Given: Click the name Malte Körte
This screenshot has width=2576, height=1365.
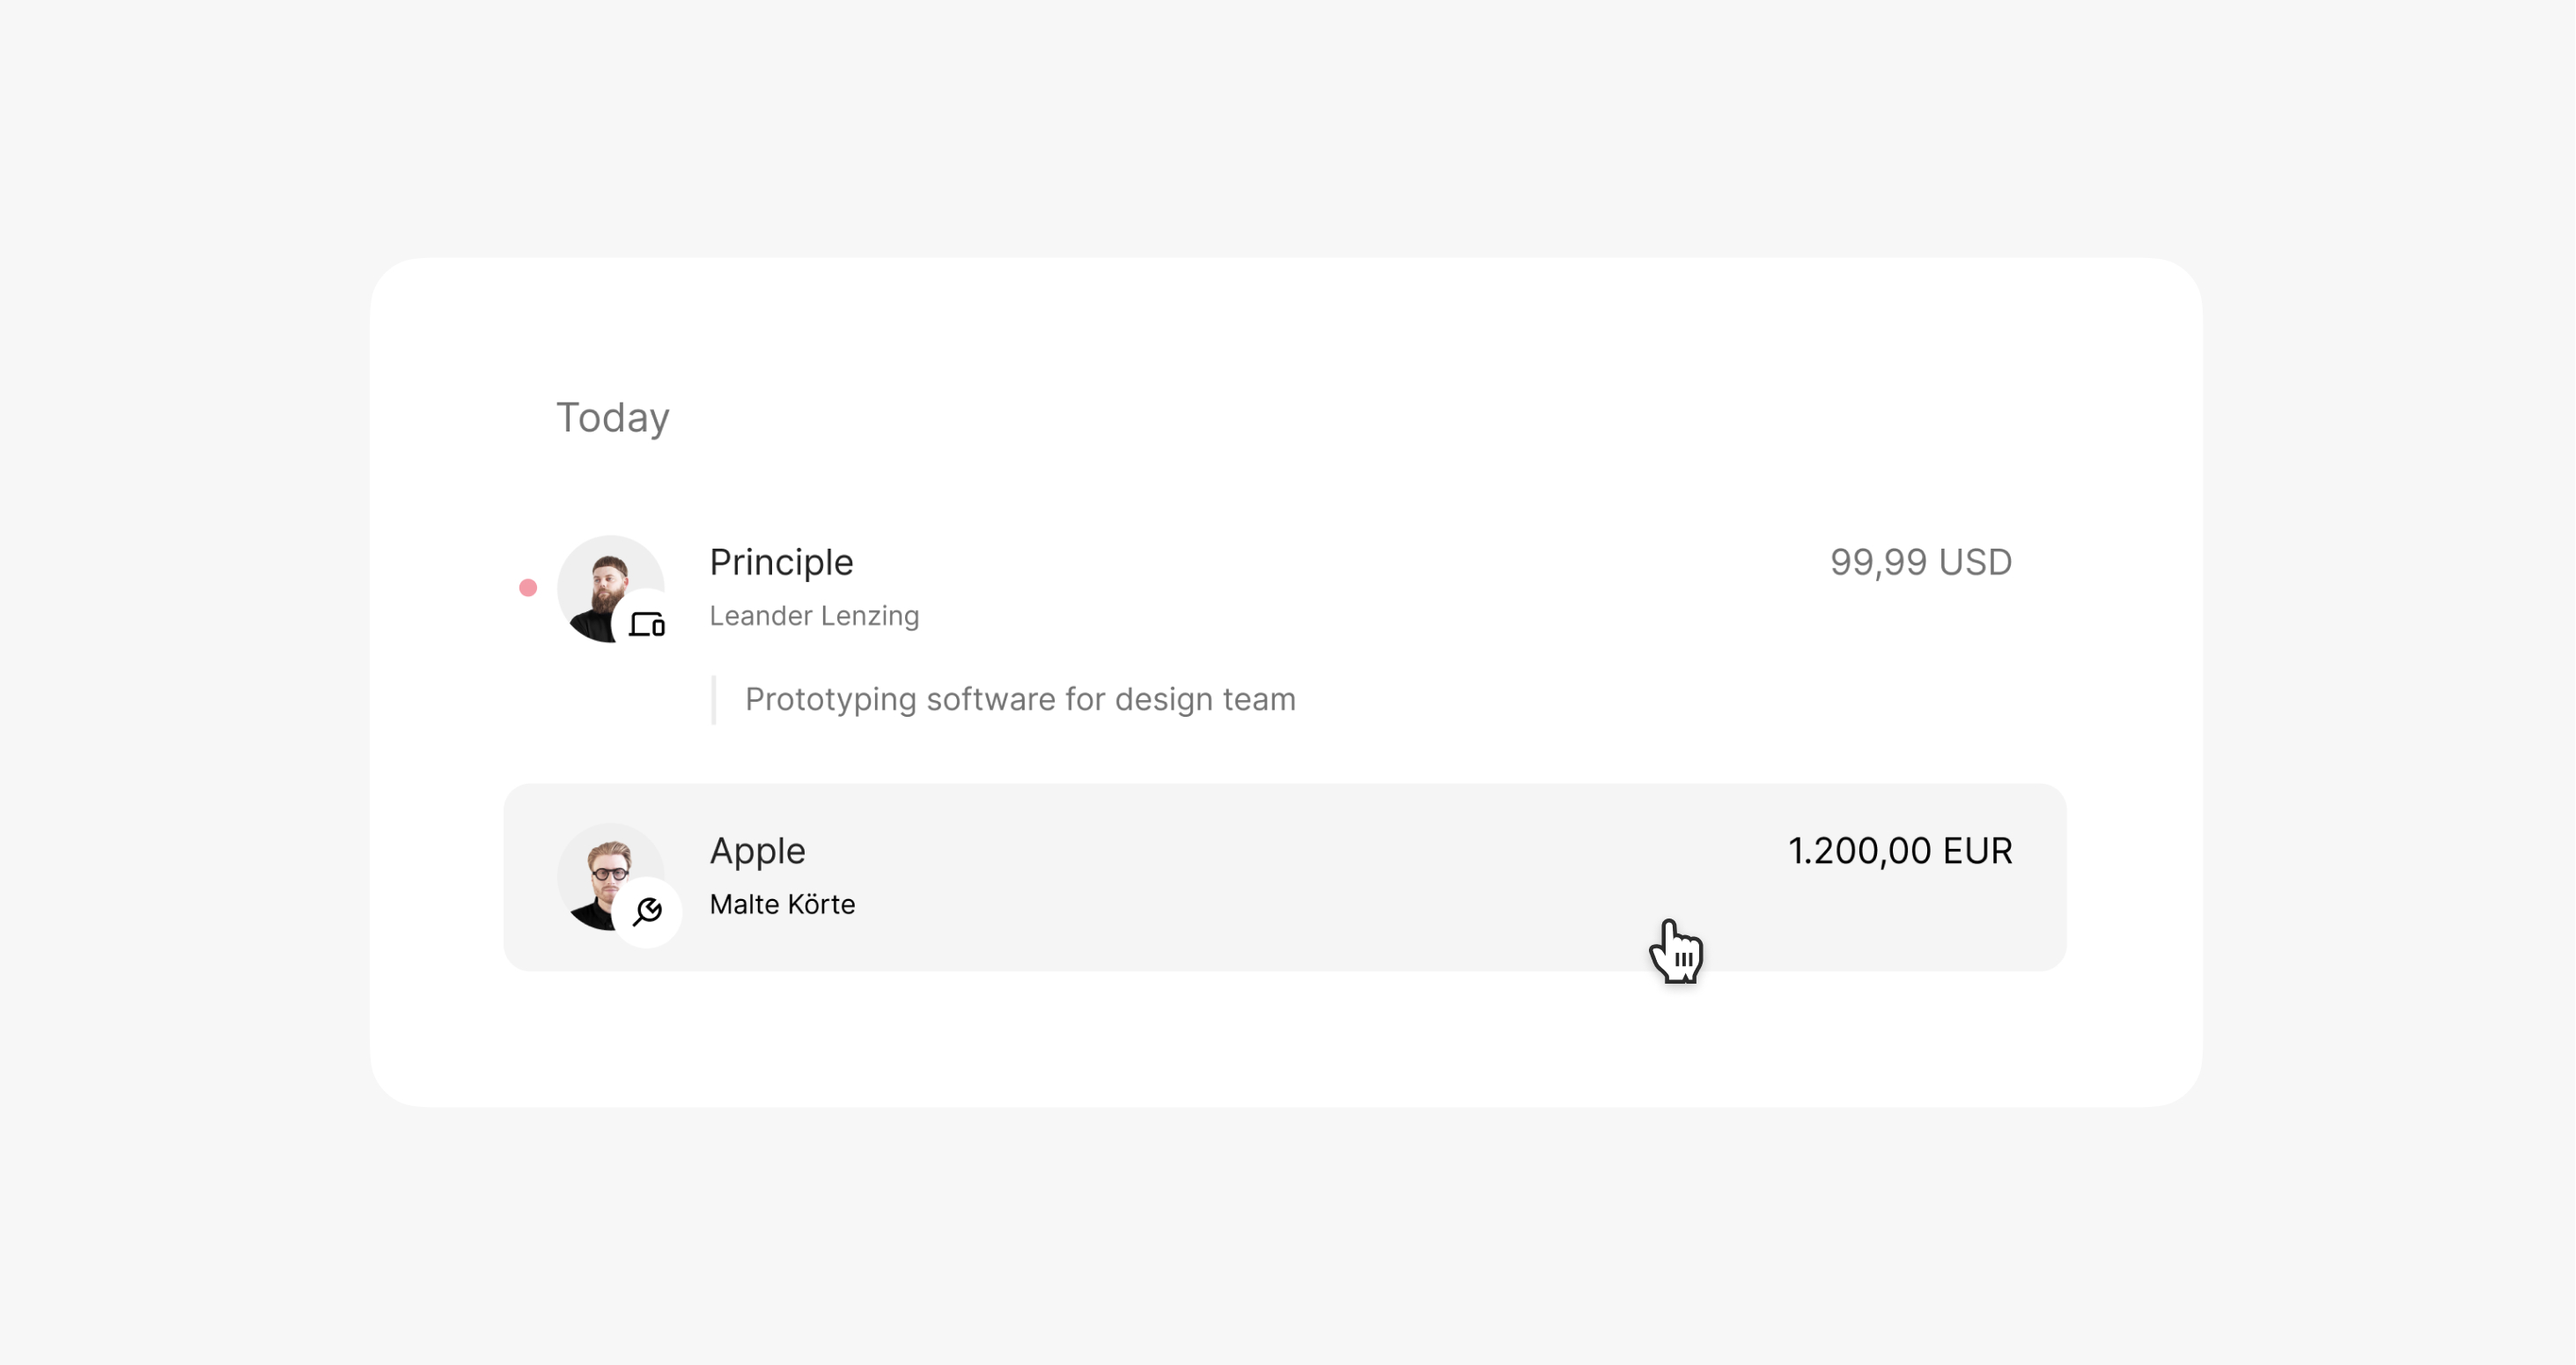Looking at the screenshot, I should (x=782, y=904).
